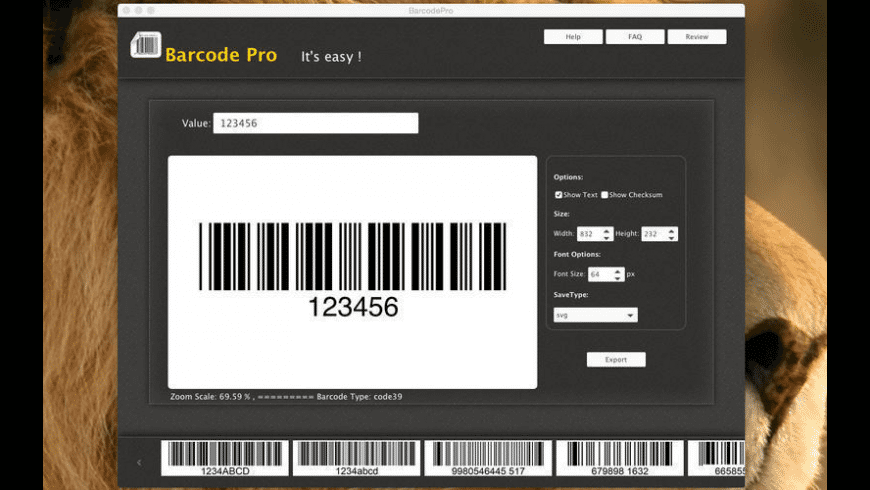
Task: Select the 679898 1632 barcode thumbnail
Action: (620, 458)
